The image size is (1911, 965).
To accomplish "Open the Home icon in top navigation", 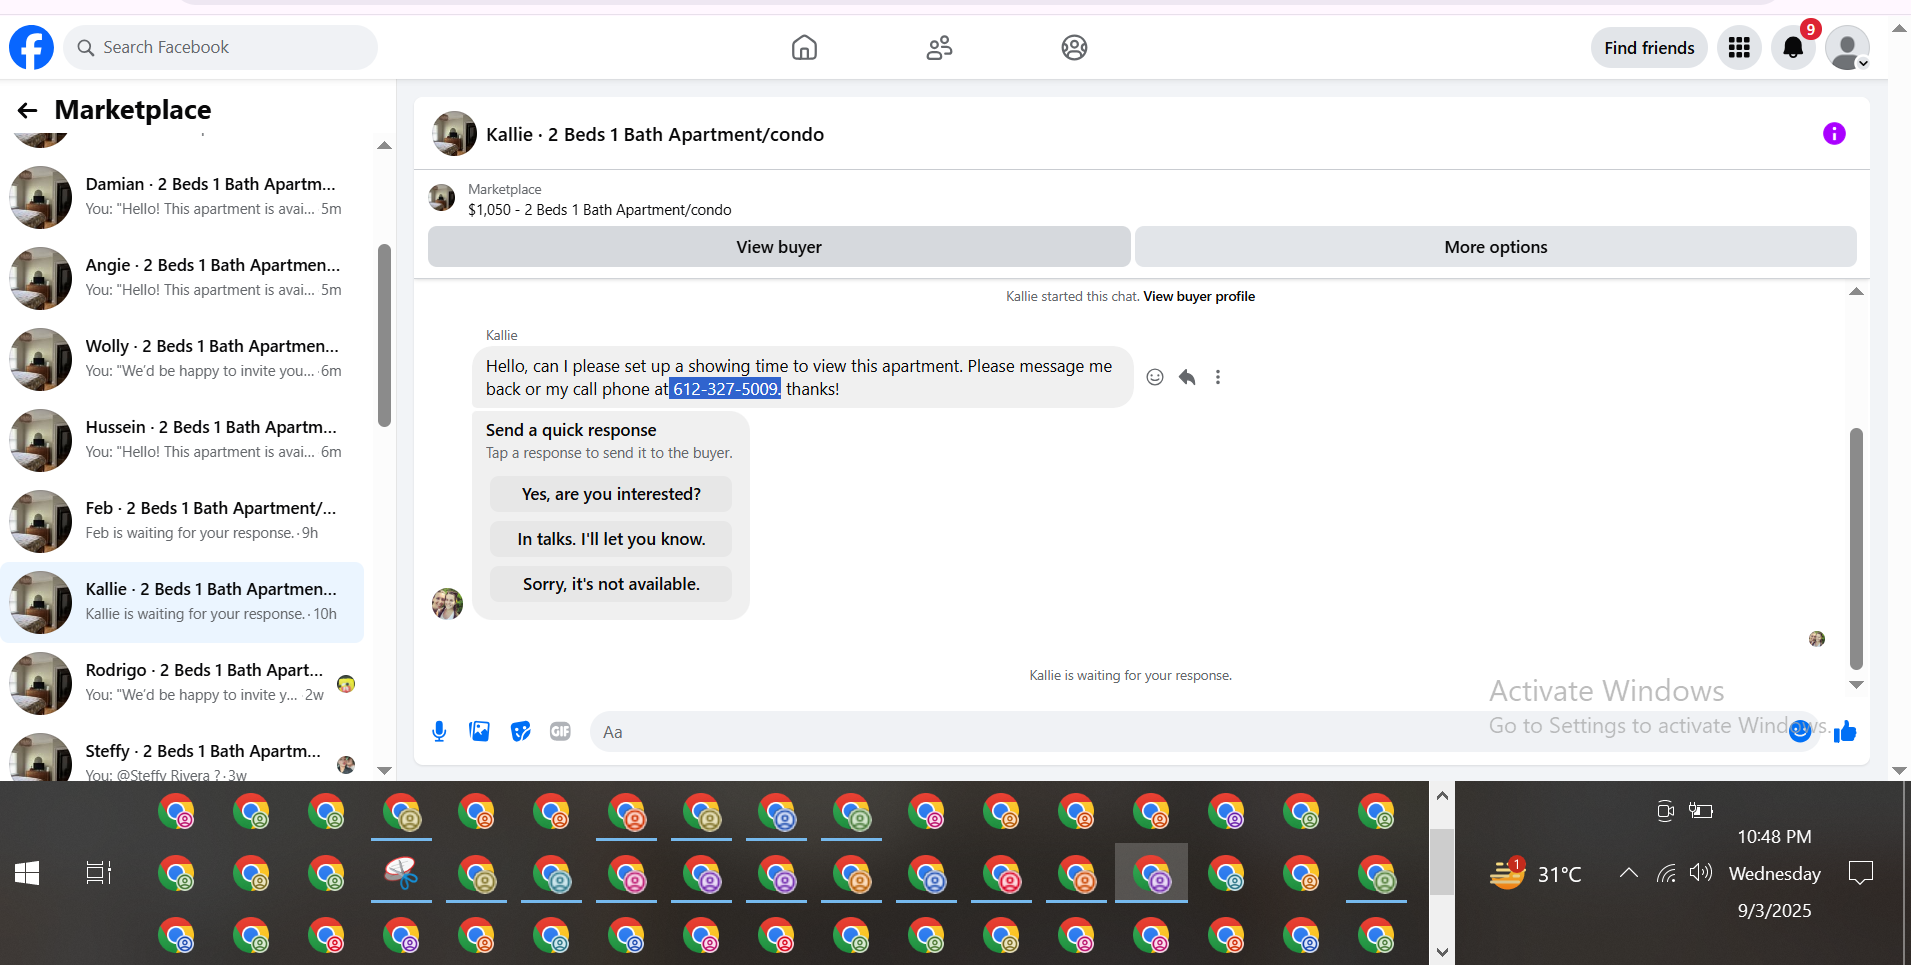I will click(x=804, y=47).
